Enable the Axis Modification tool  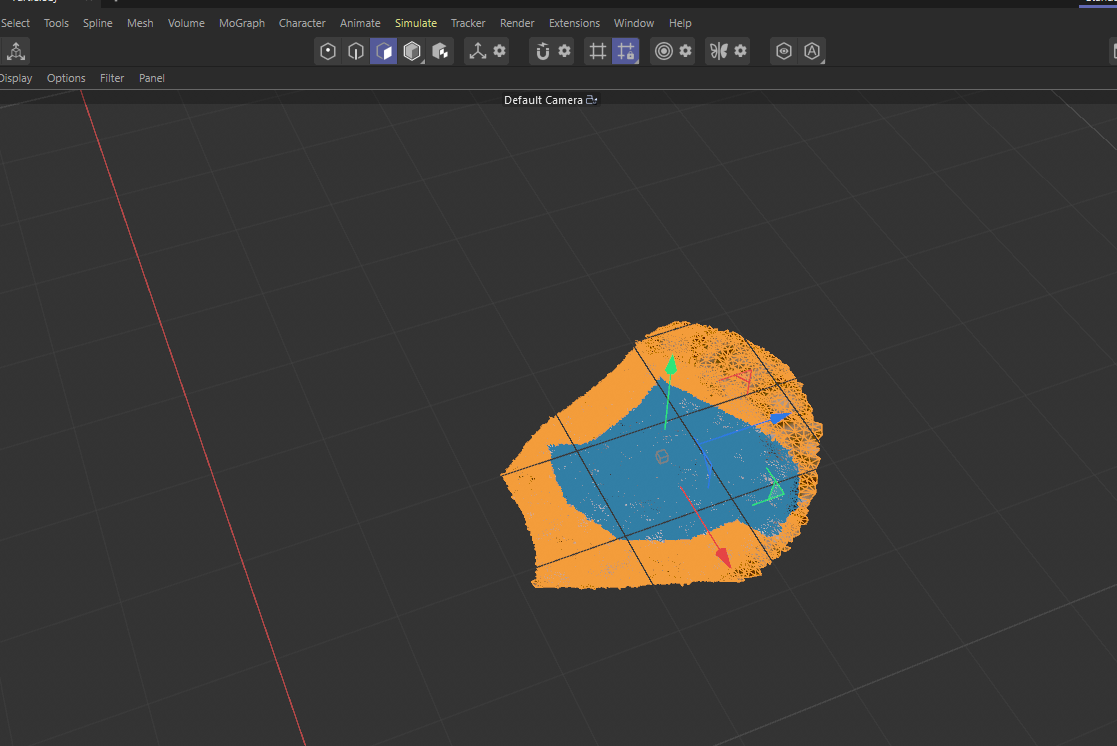pos(476,51)
